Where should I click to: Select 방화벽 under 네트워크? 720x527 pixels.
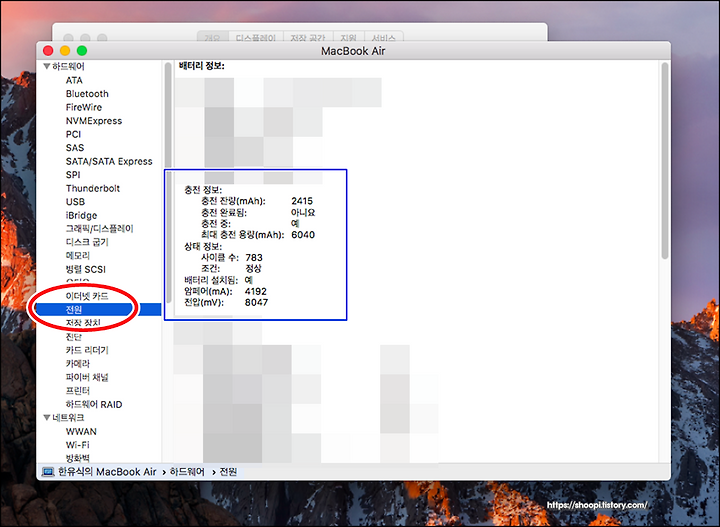click(78, 458)
